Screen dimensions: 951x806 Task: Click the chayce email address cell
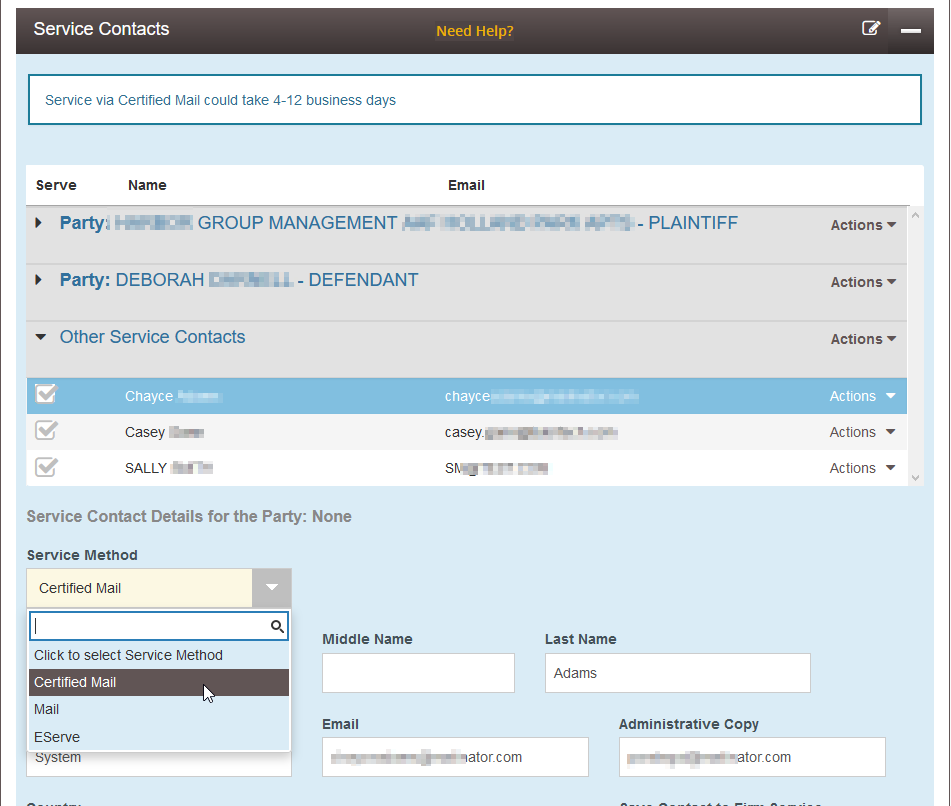click(542, 396)
